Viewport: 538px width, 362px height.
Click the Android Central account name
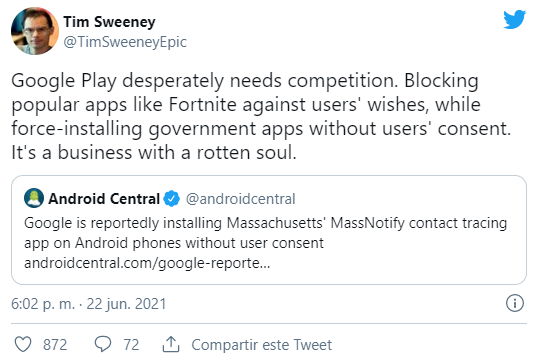coord(104,199)
